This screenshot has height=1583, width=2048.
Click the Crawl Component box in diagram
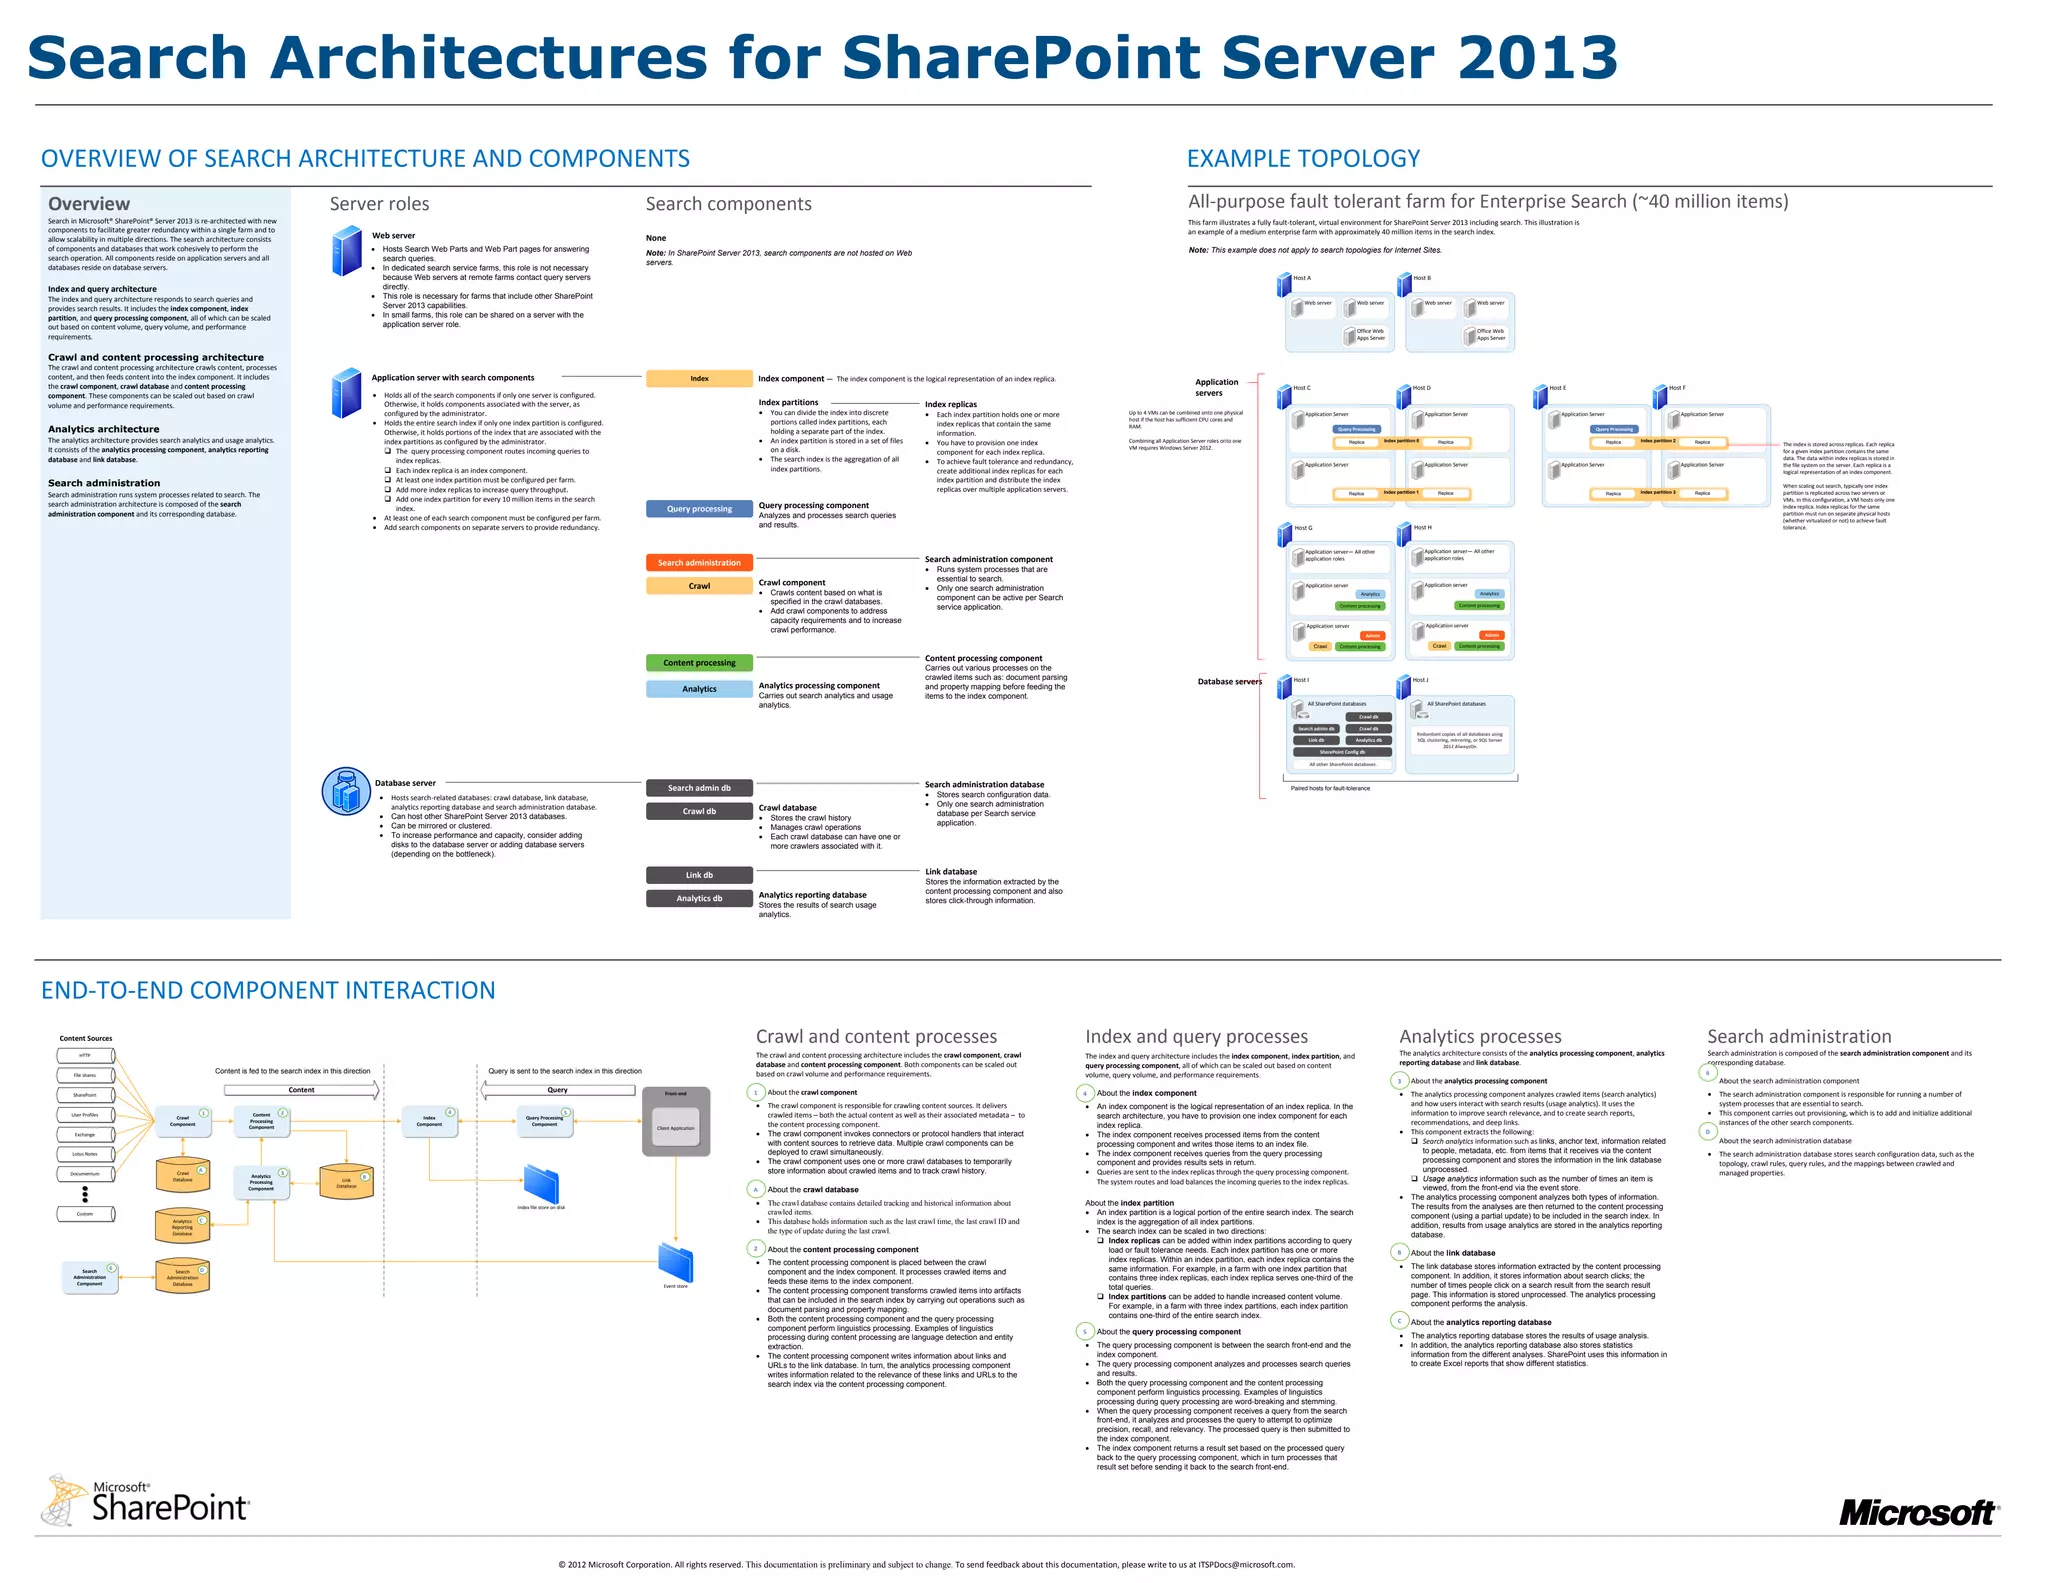point(183,1121)
